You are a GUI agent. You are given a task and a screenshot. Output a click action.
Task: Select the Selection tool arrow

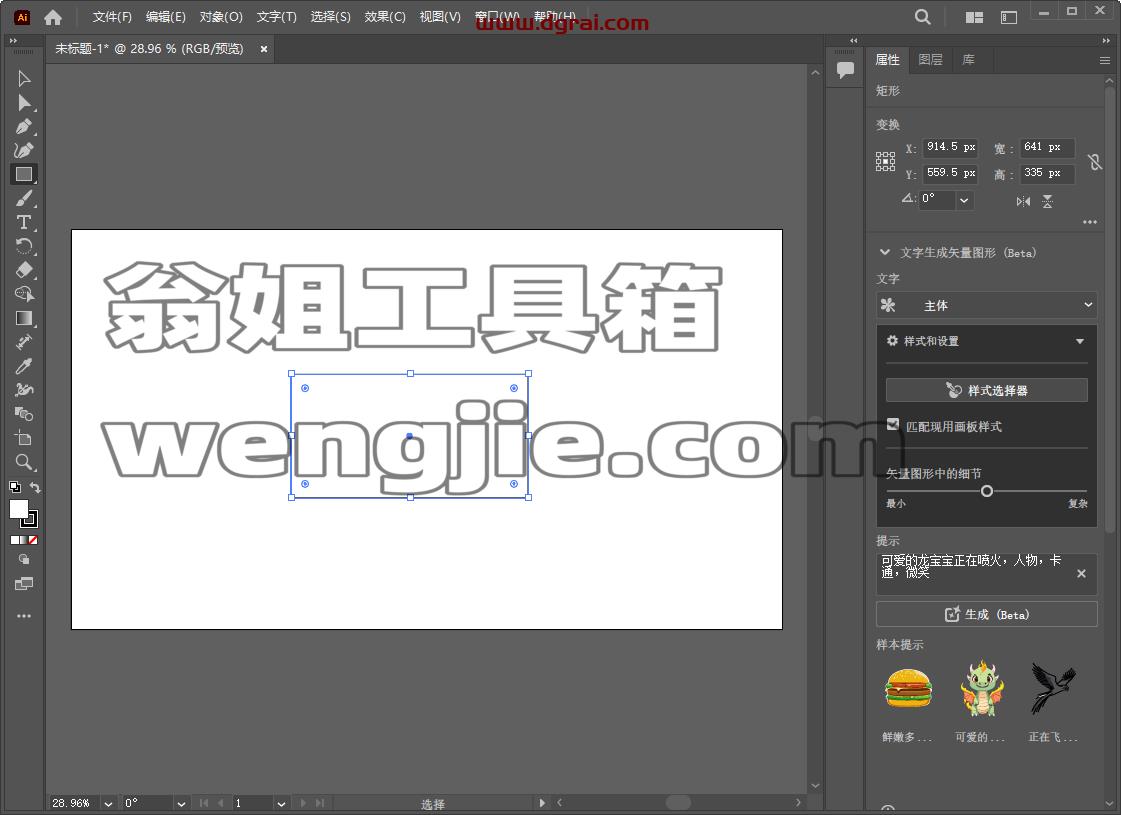point(24,78)
